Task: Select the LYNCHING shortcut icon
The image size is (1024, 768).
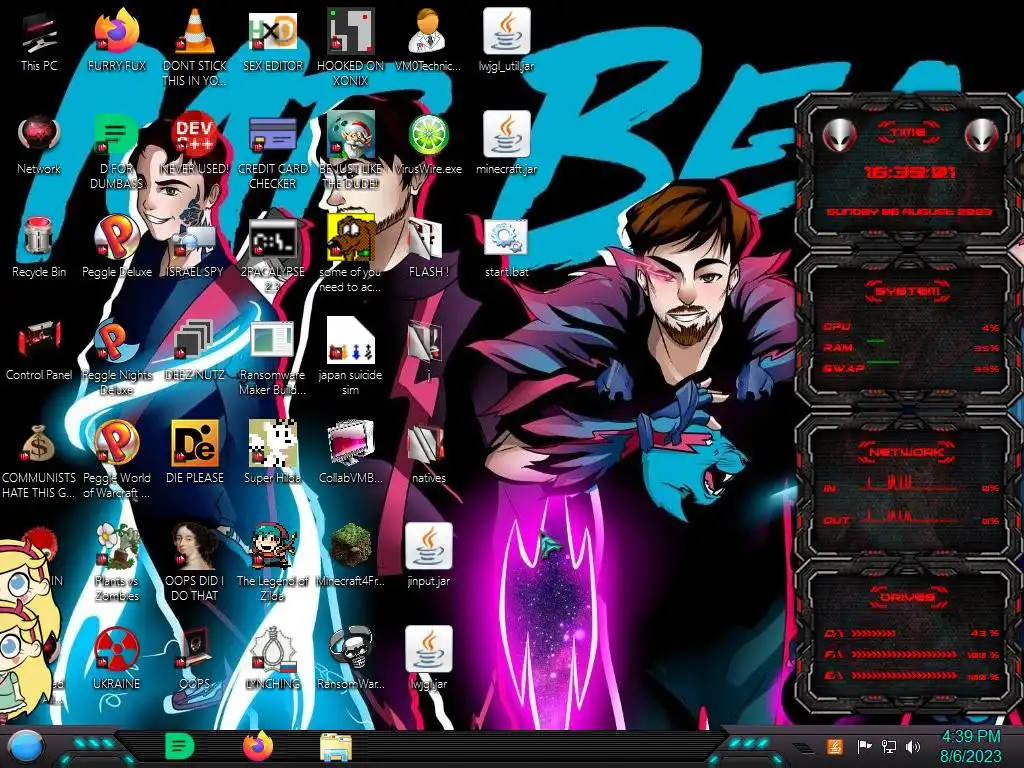Action: (x=273, y=660)
